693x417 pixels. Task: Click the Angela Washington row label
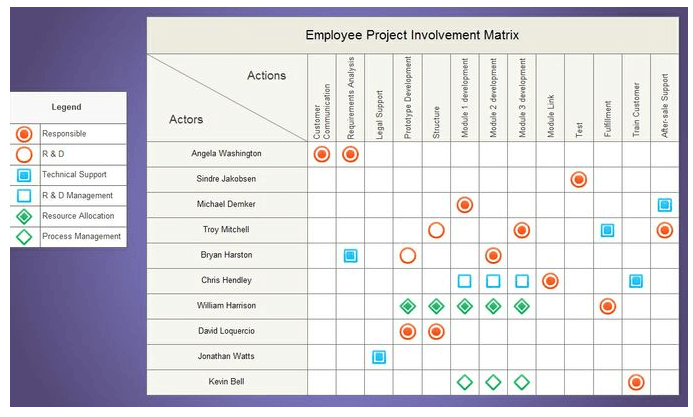pyautogui.click(x=226, y=154)
